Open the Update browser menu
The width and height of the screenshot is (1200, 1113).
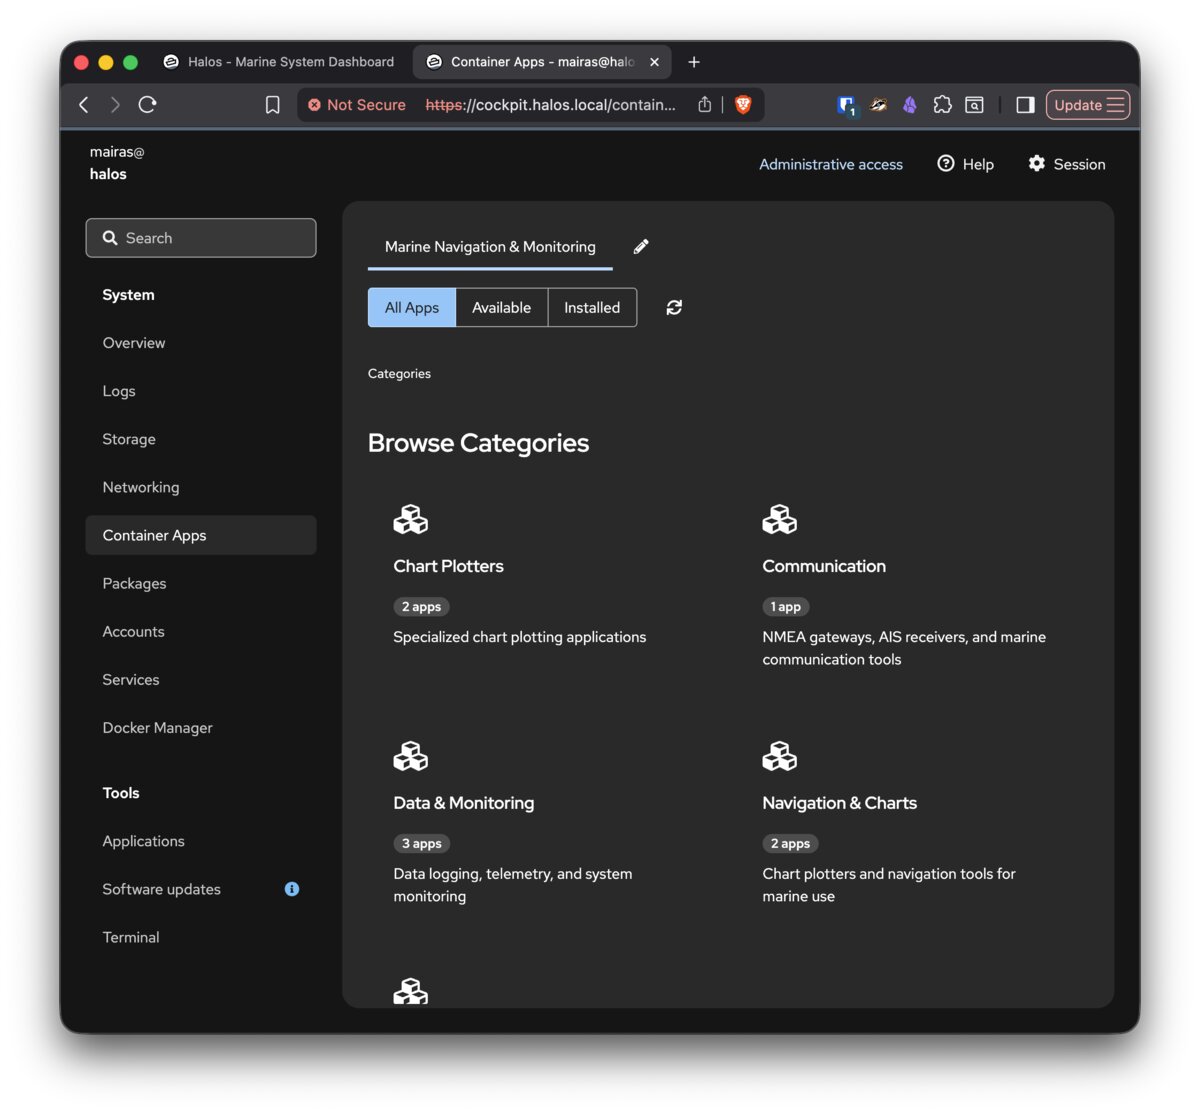tap(1088, 104)
